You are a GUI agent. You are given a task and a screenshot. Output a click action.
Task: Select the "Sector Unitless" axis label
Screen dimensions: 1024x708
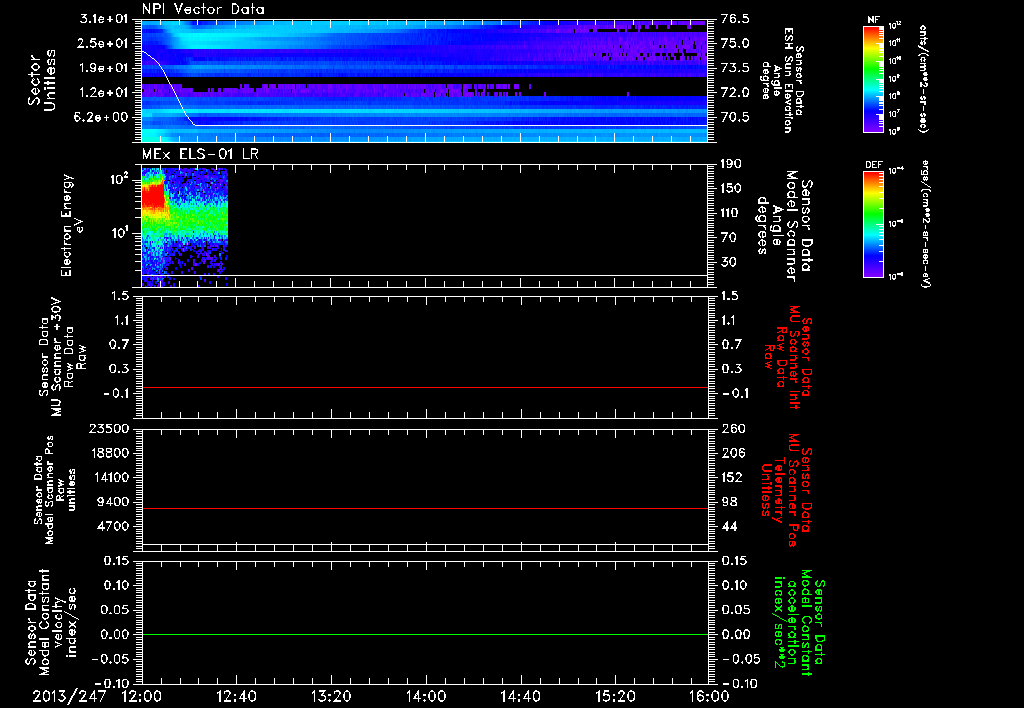tap(42, 80)
